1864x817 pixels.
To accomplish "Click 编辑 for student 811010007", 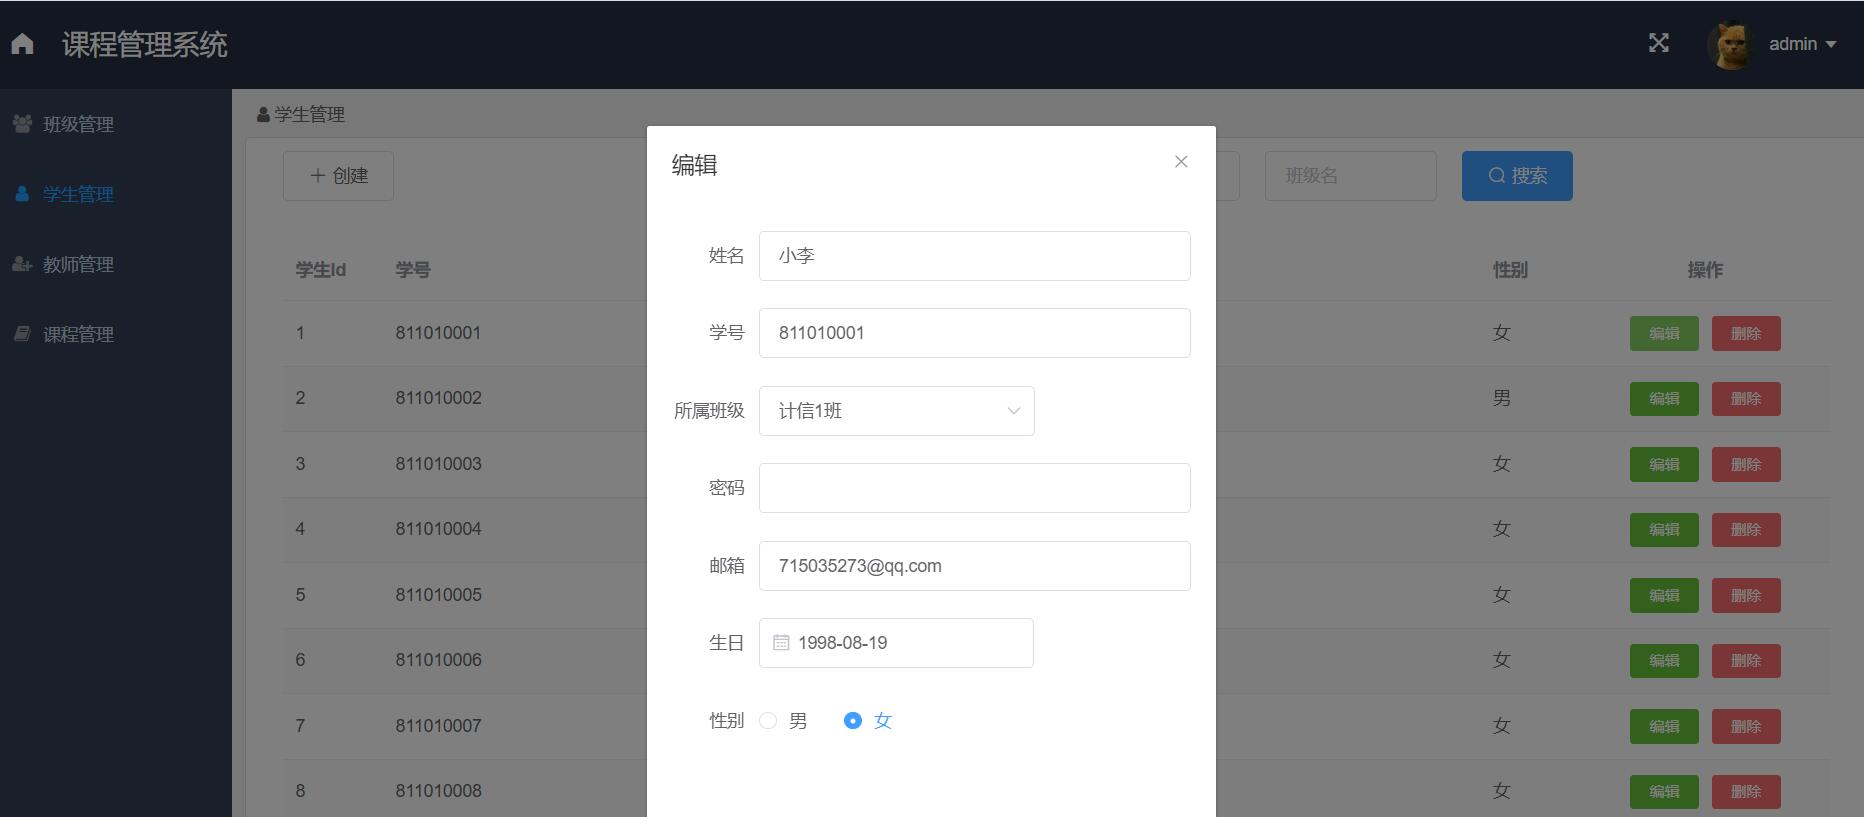I will [1664, 727].
